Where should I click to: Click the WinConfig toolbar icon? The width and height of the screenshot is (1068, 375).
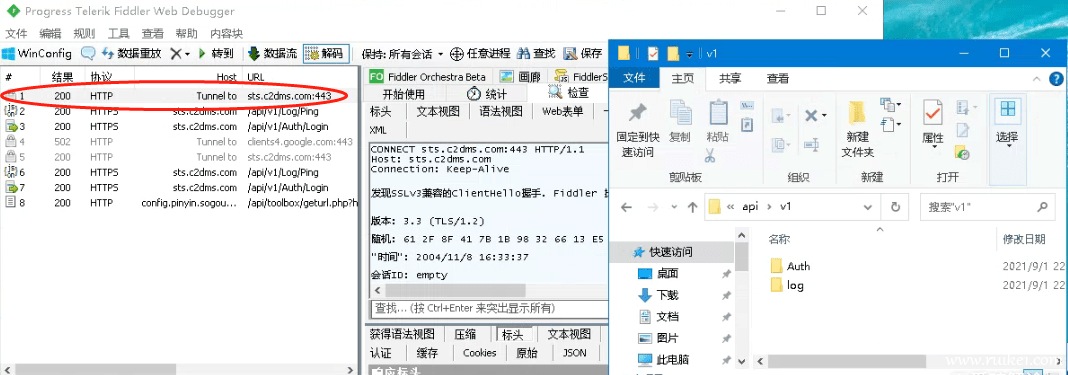point(8,53)
